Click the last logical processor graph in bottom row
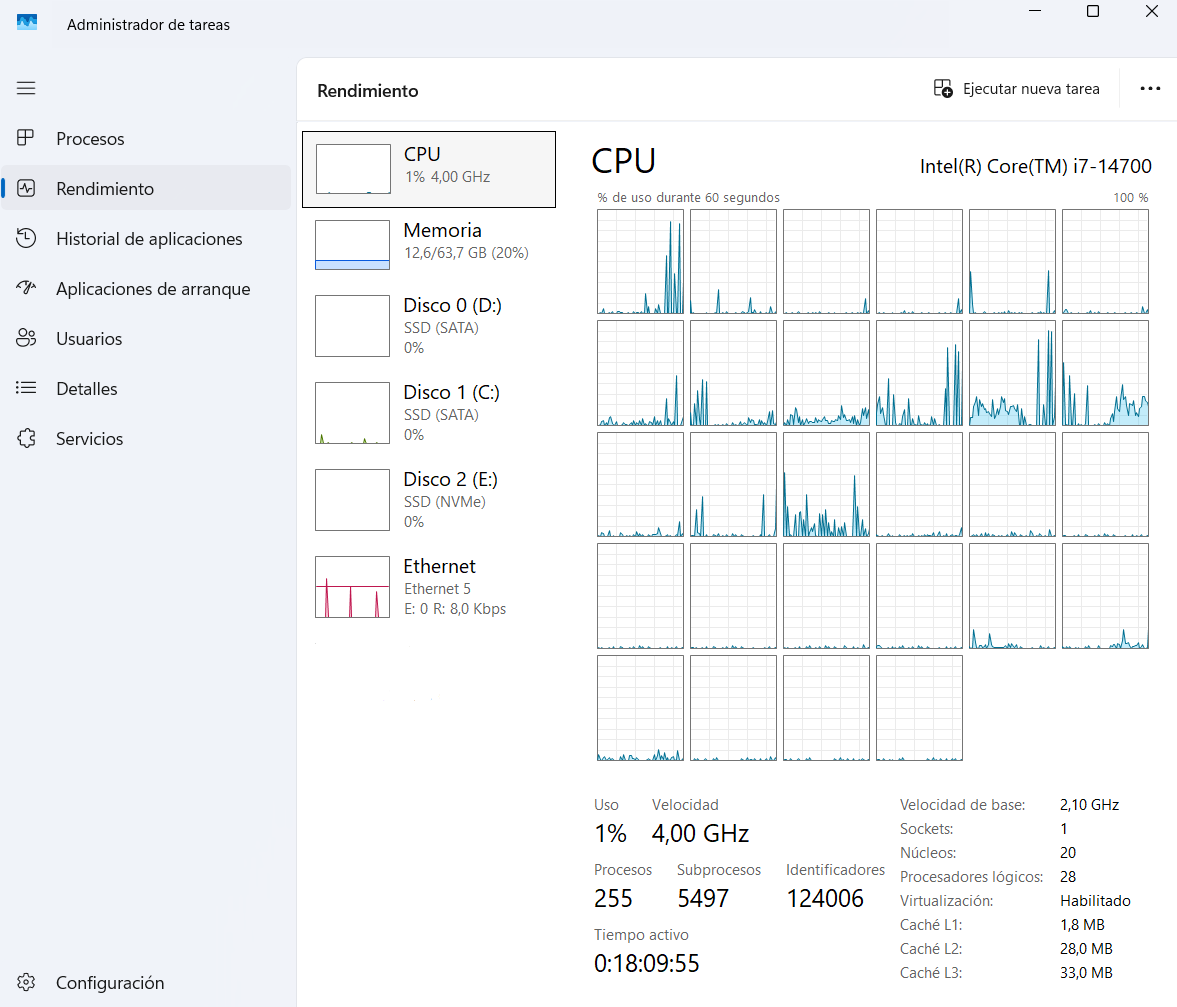Viewport: 1177px width, 1007px height. point(919,708)
